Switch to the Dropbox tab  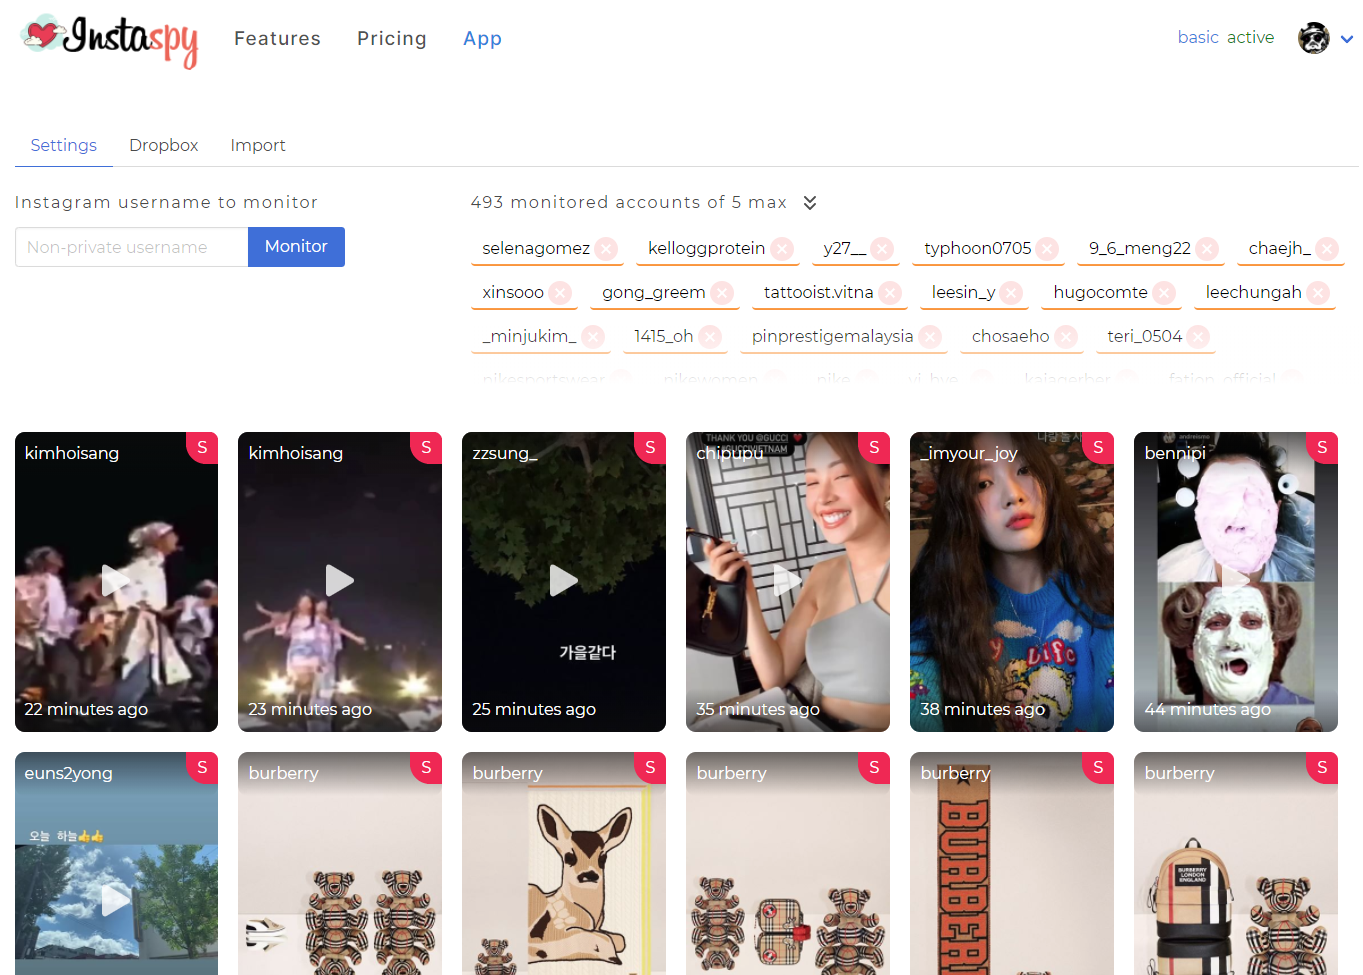[x=163, y=145]
